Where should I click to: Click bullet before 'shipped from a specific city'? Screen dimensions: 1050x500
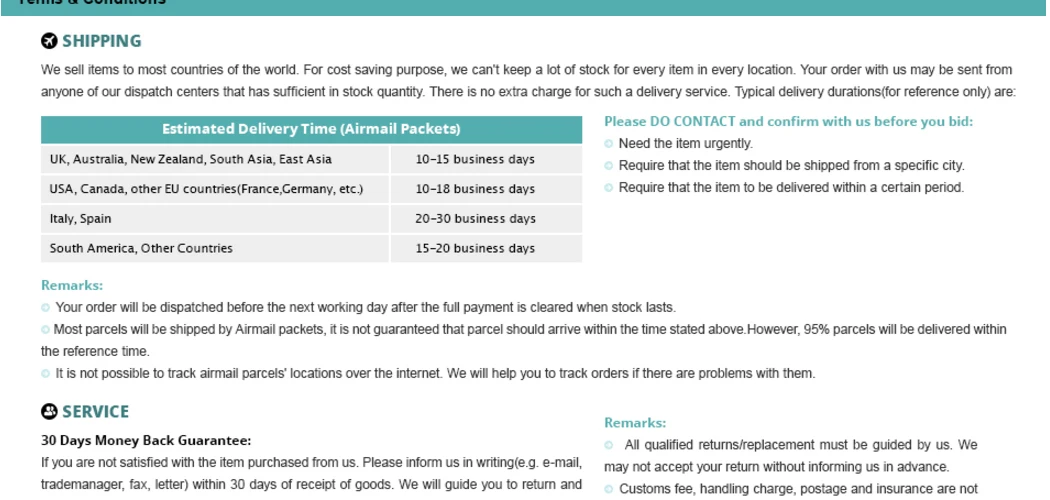click(x=609, y=165)
